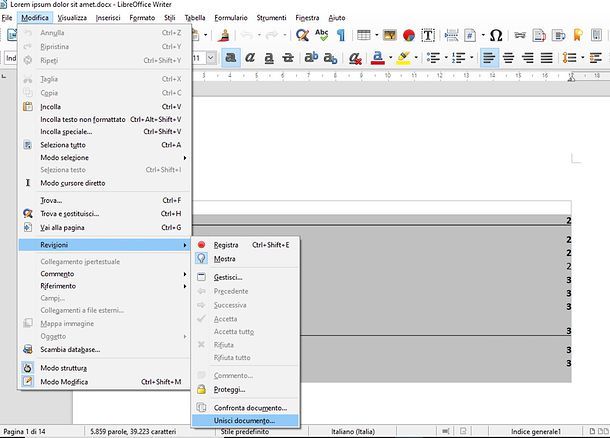
Task: Align text left icon
Action: (489, 58)
